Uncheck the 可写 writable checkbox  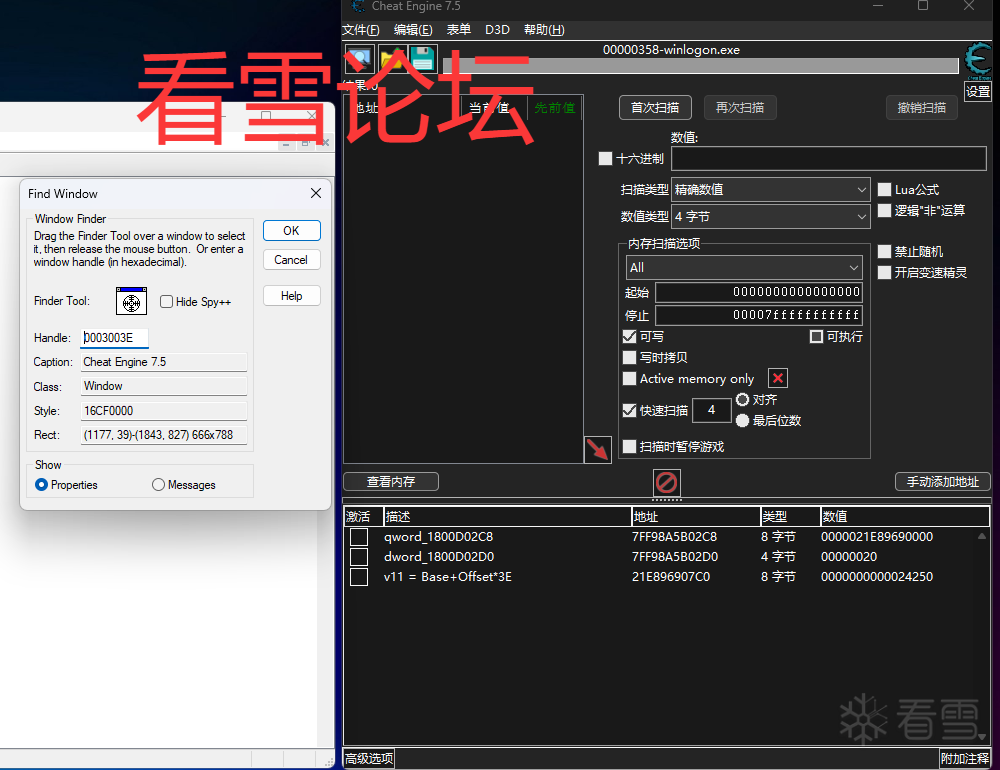point(629,336)
